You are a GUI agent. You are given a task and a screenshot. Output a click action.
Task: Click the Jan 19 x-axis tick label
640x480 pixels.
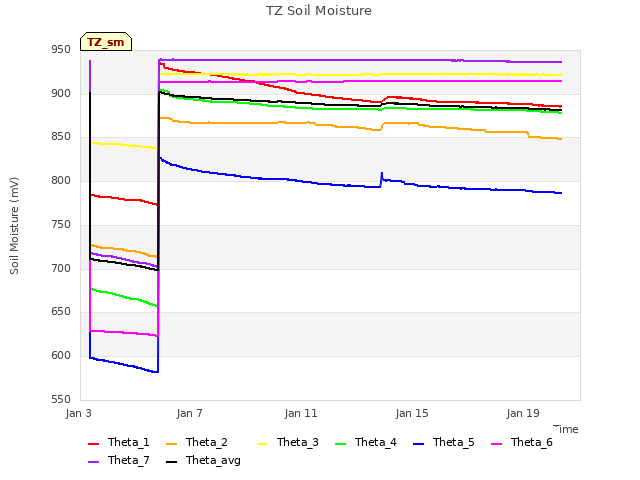click(523, 413)
